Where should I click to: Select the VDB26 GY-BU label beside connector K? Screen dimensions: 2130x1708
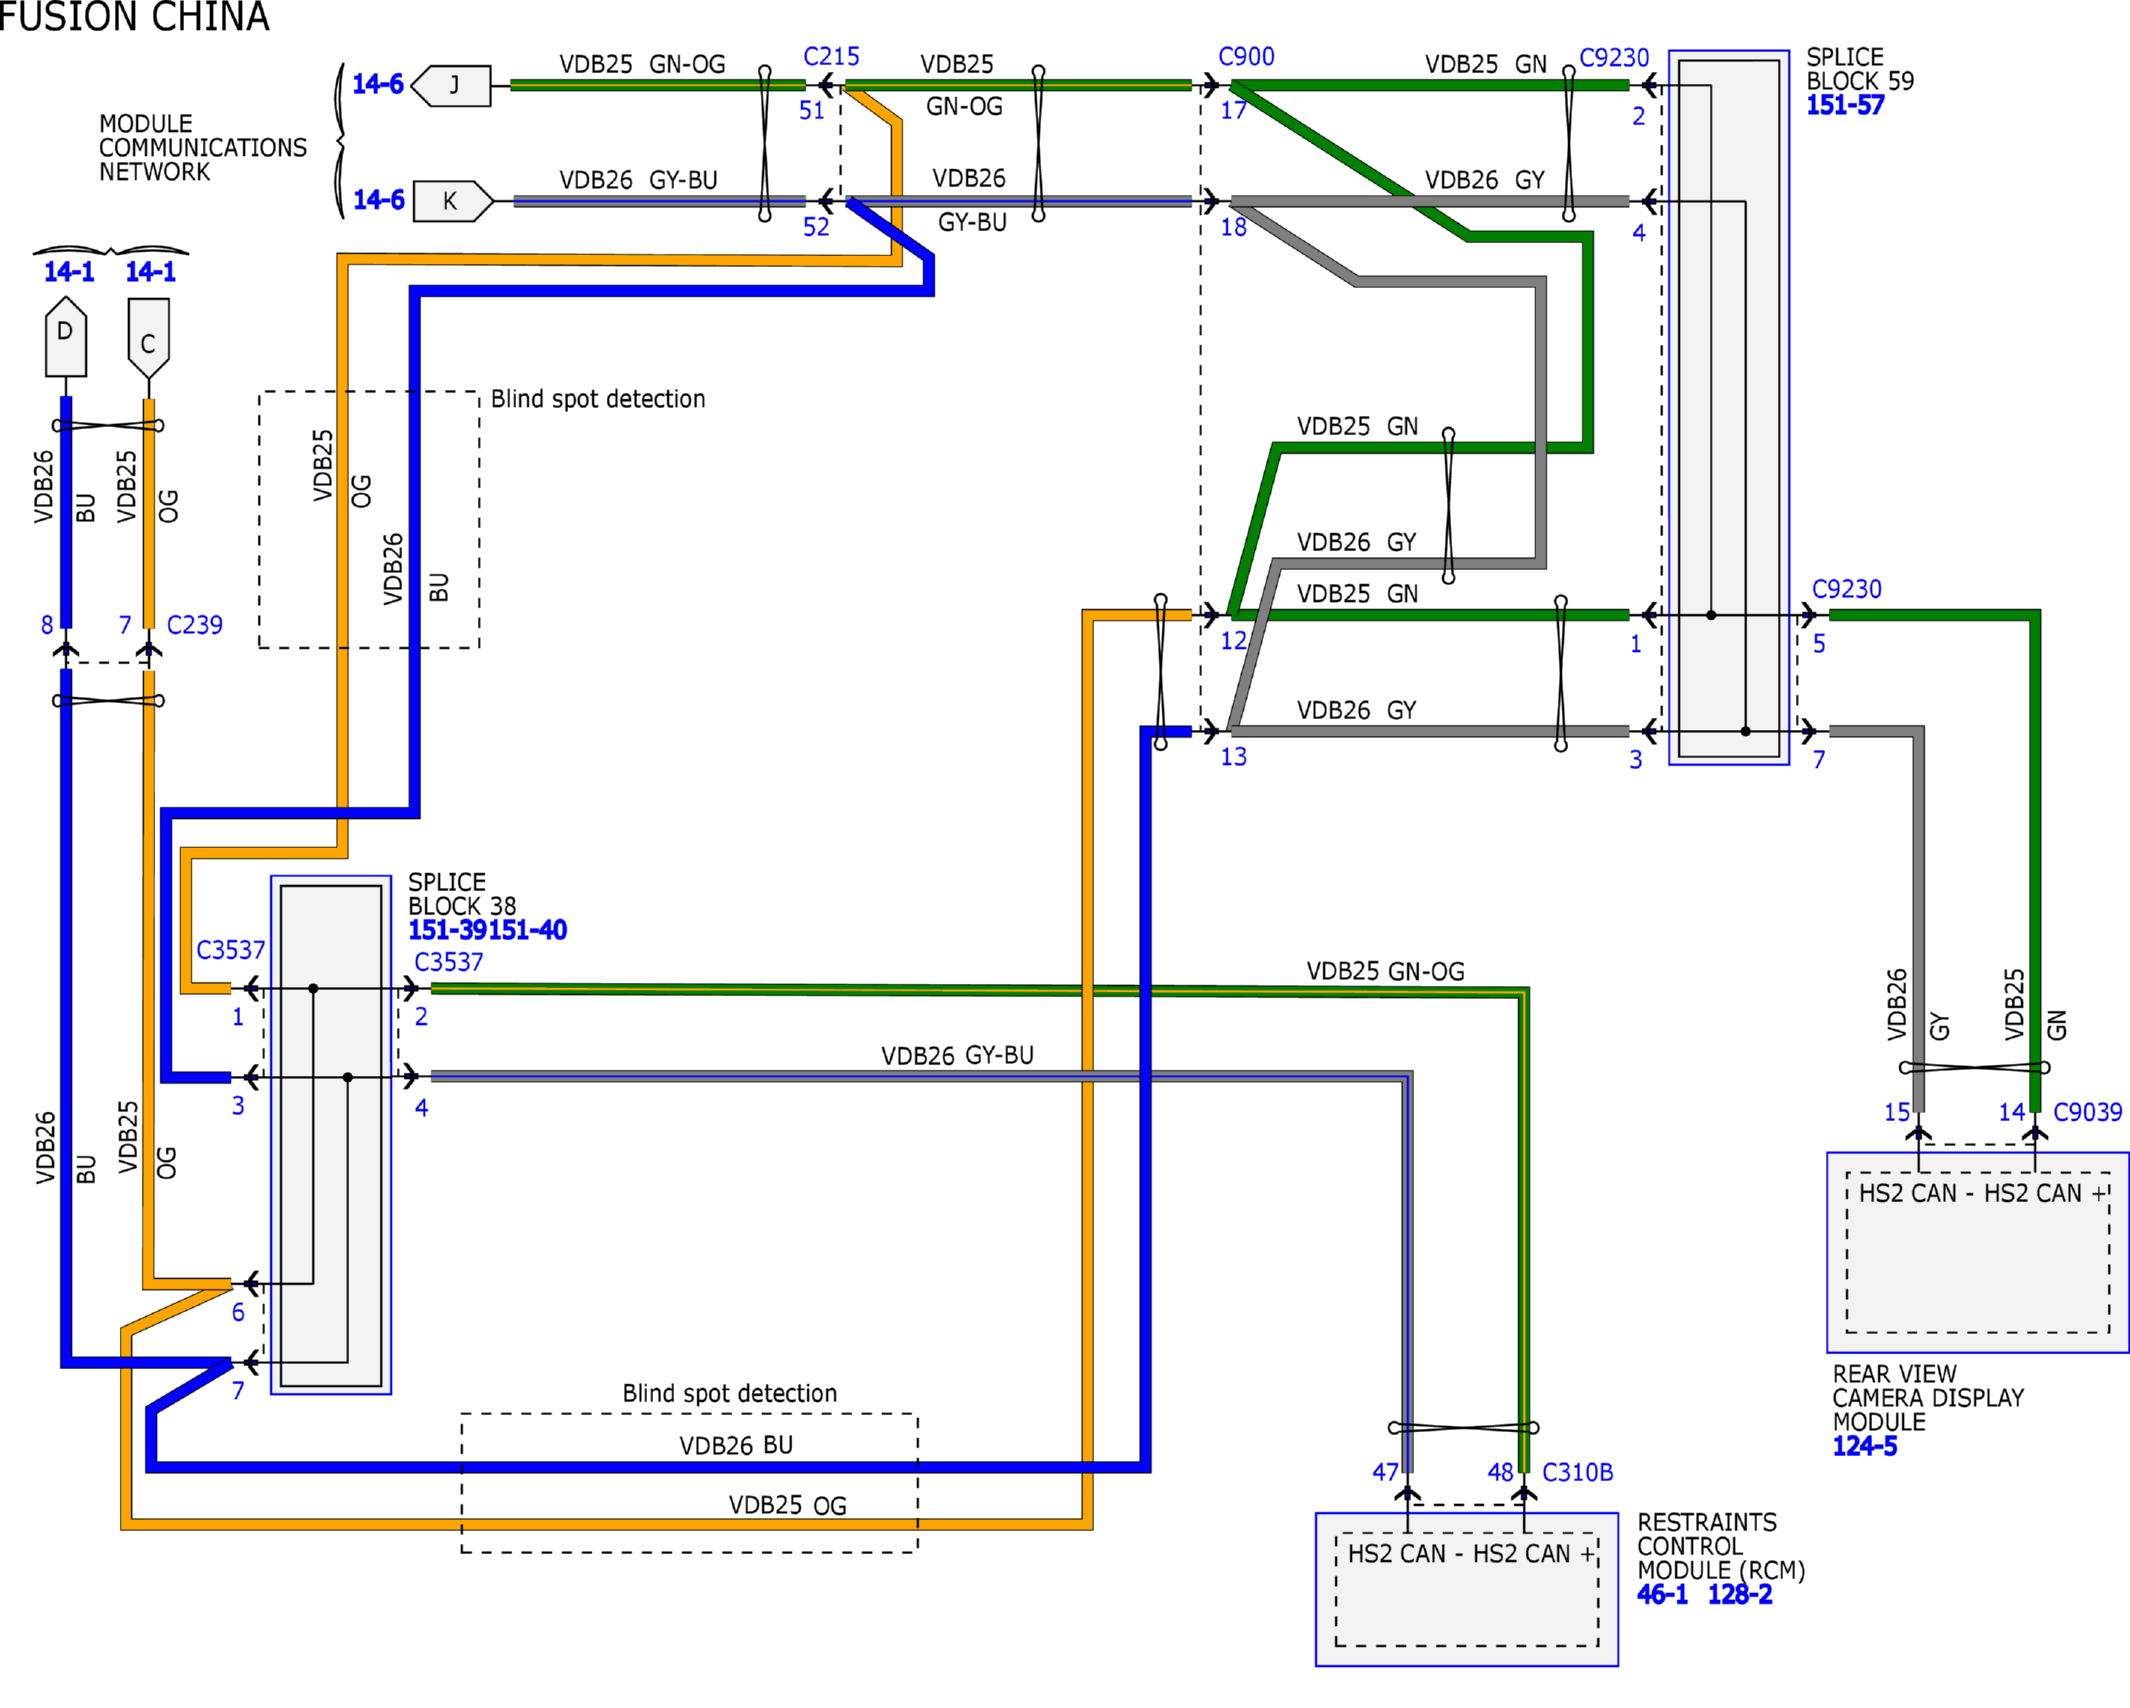639,180
